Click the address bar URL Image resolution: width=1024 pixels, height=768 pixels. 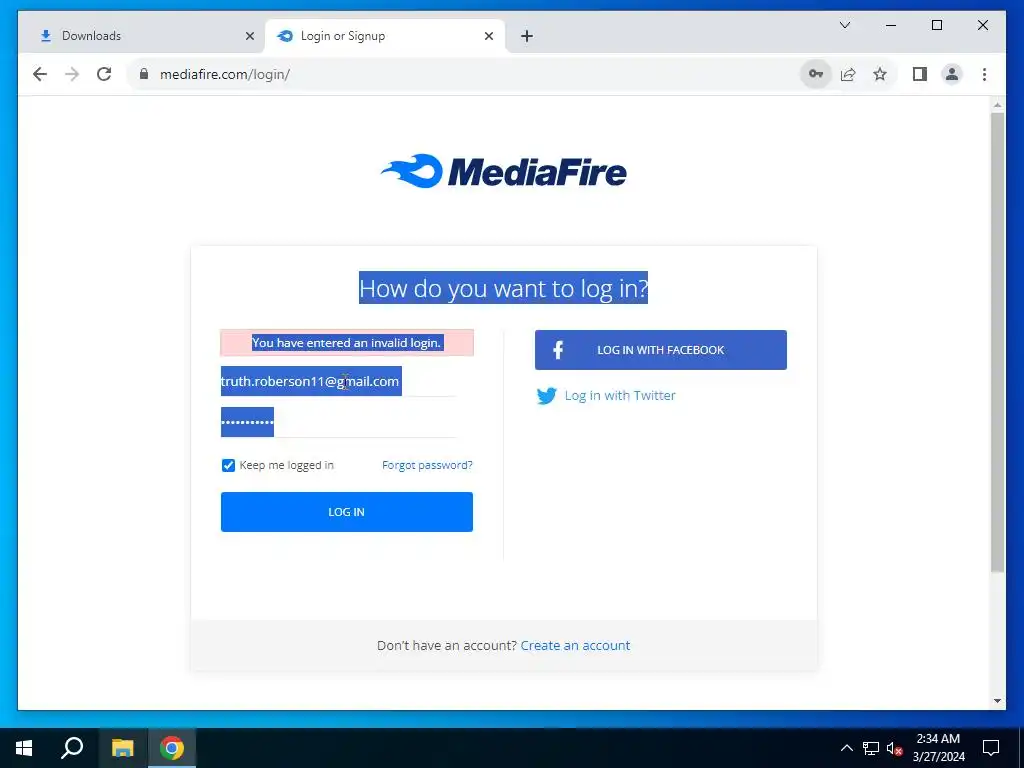coord(225,74)
